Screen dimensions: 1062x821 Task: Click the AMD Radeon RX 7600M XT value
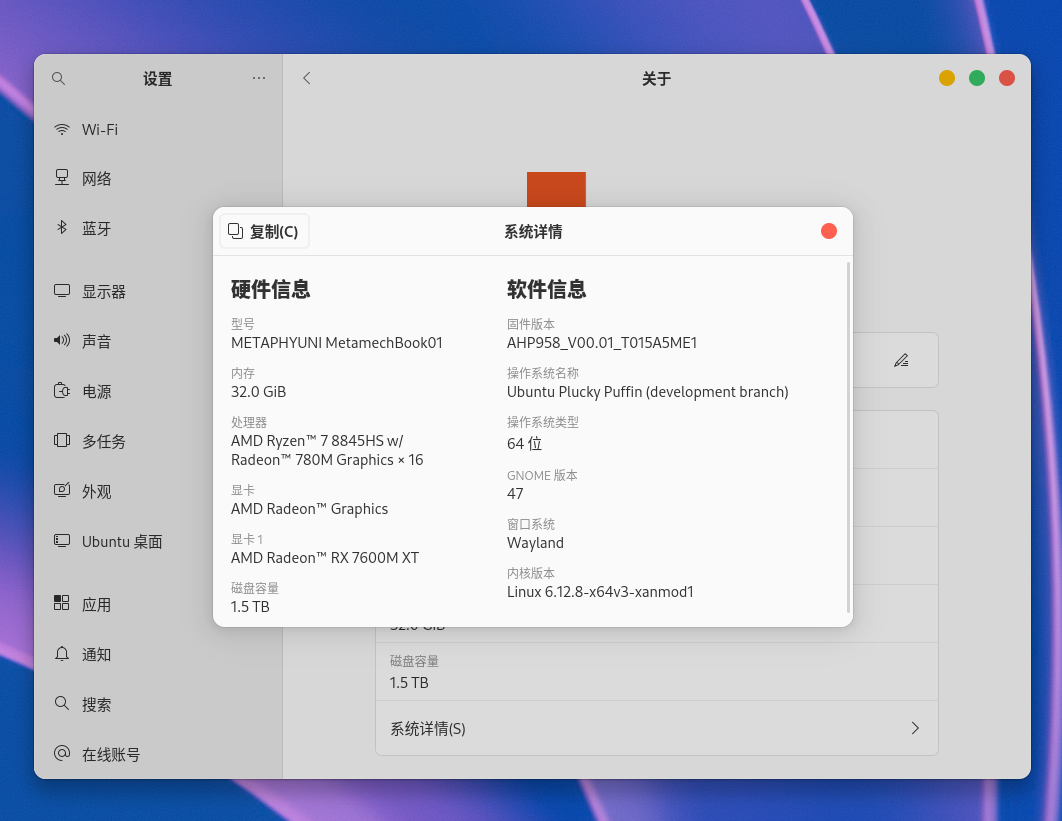coord(325,557)
